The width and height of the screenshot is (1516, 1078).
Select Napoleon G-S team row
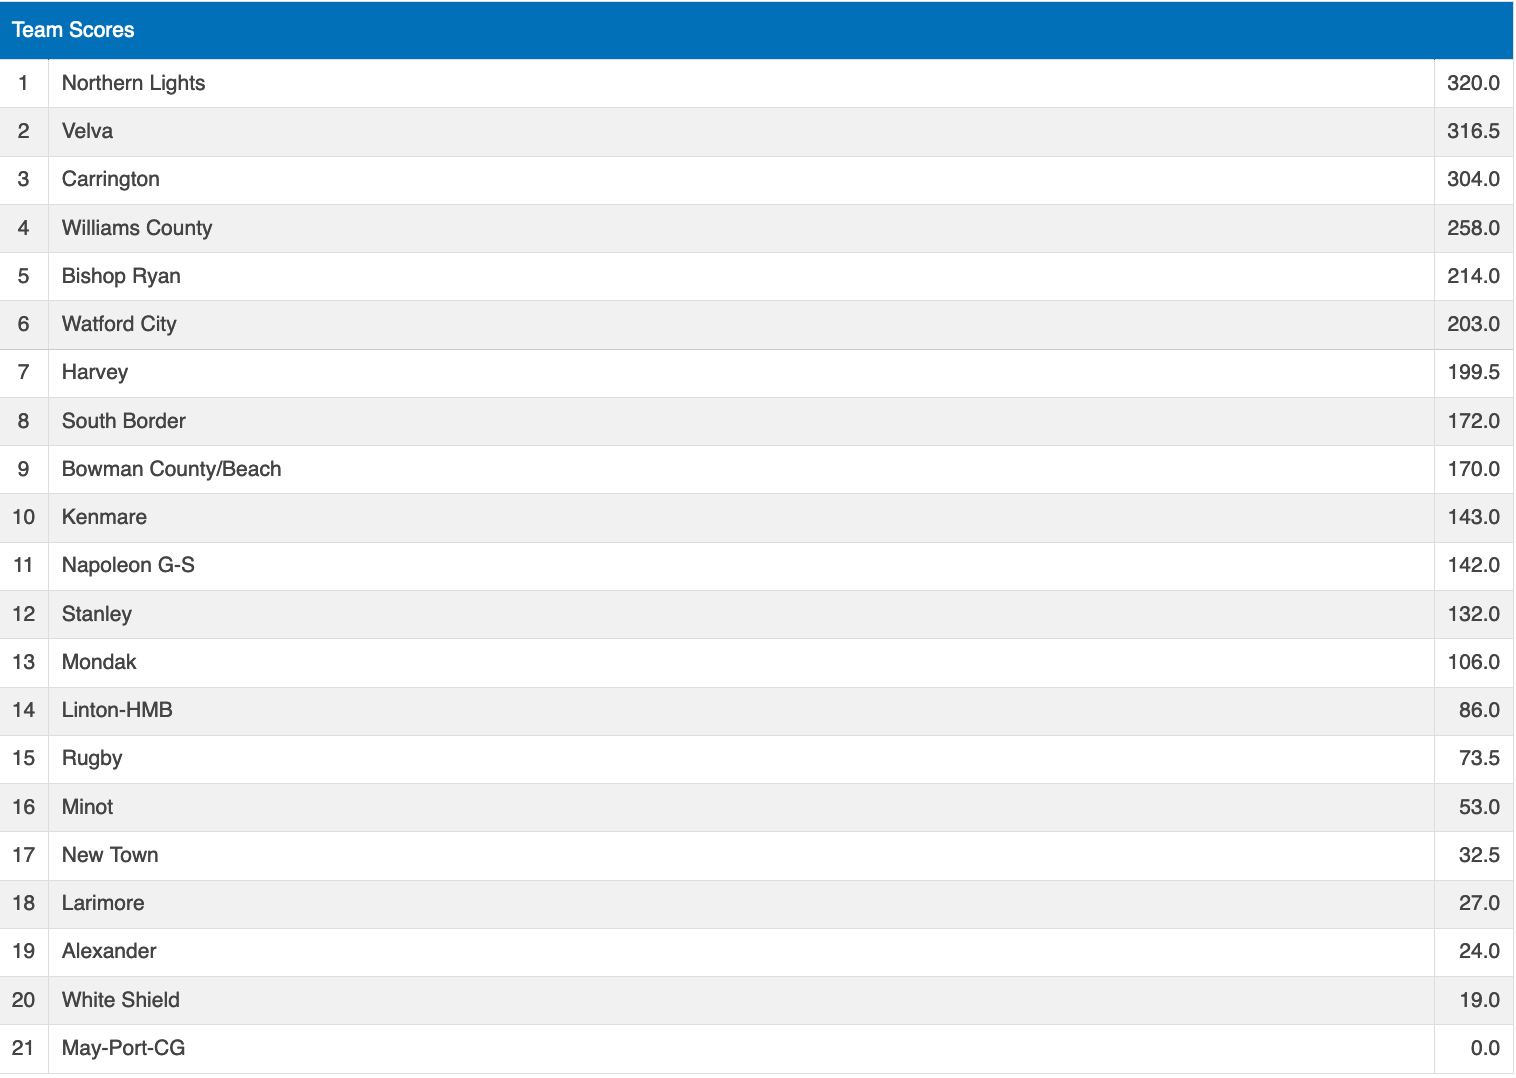coord(128,565)
